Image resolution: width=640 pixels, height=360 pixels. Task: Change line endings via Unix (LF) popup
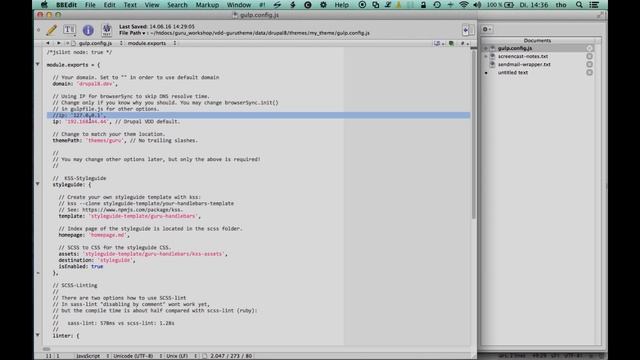point(181,356)
